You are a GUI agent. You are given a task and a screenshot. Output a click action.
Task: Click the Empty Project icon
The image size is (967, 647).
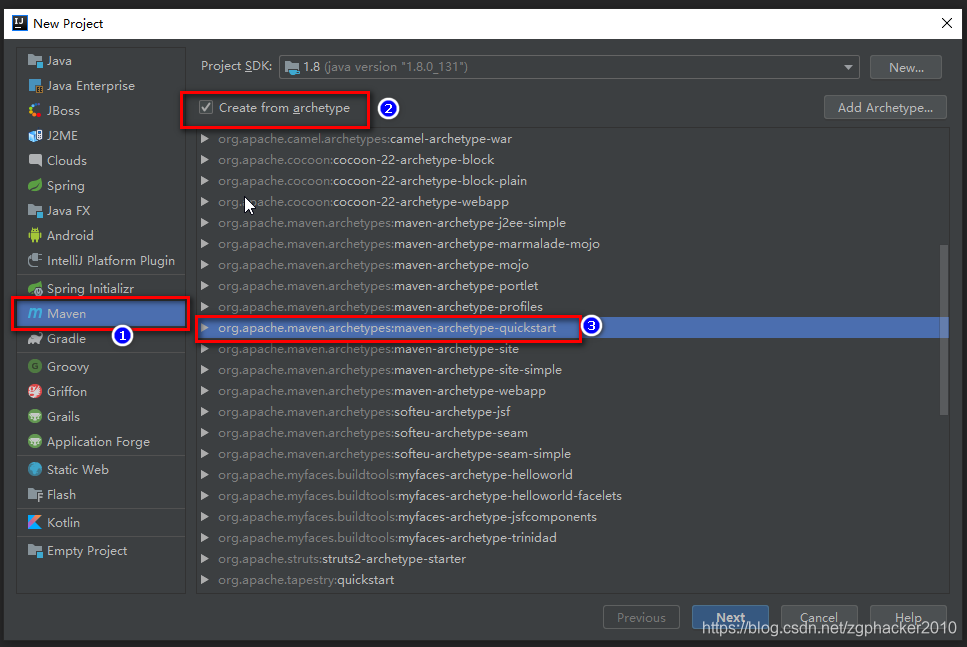click(x=35, y=551)
